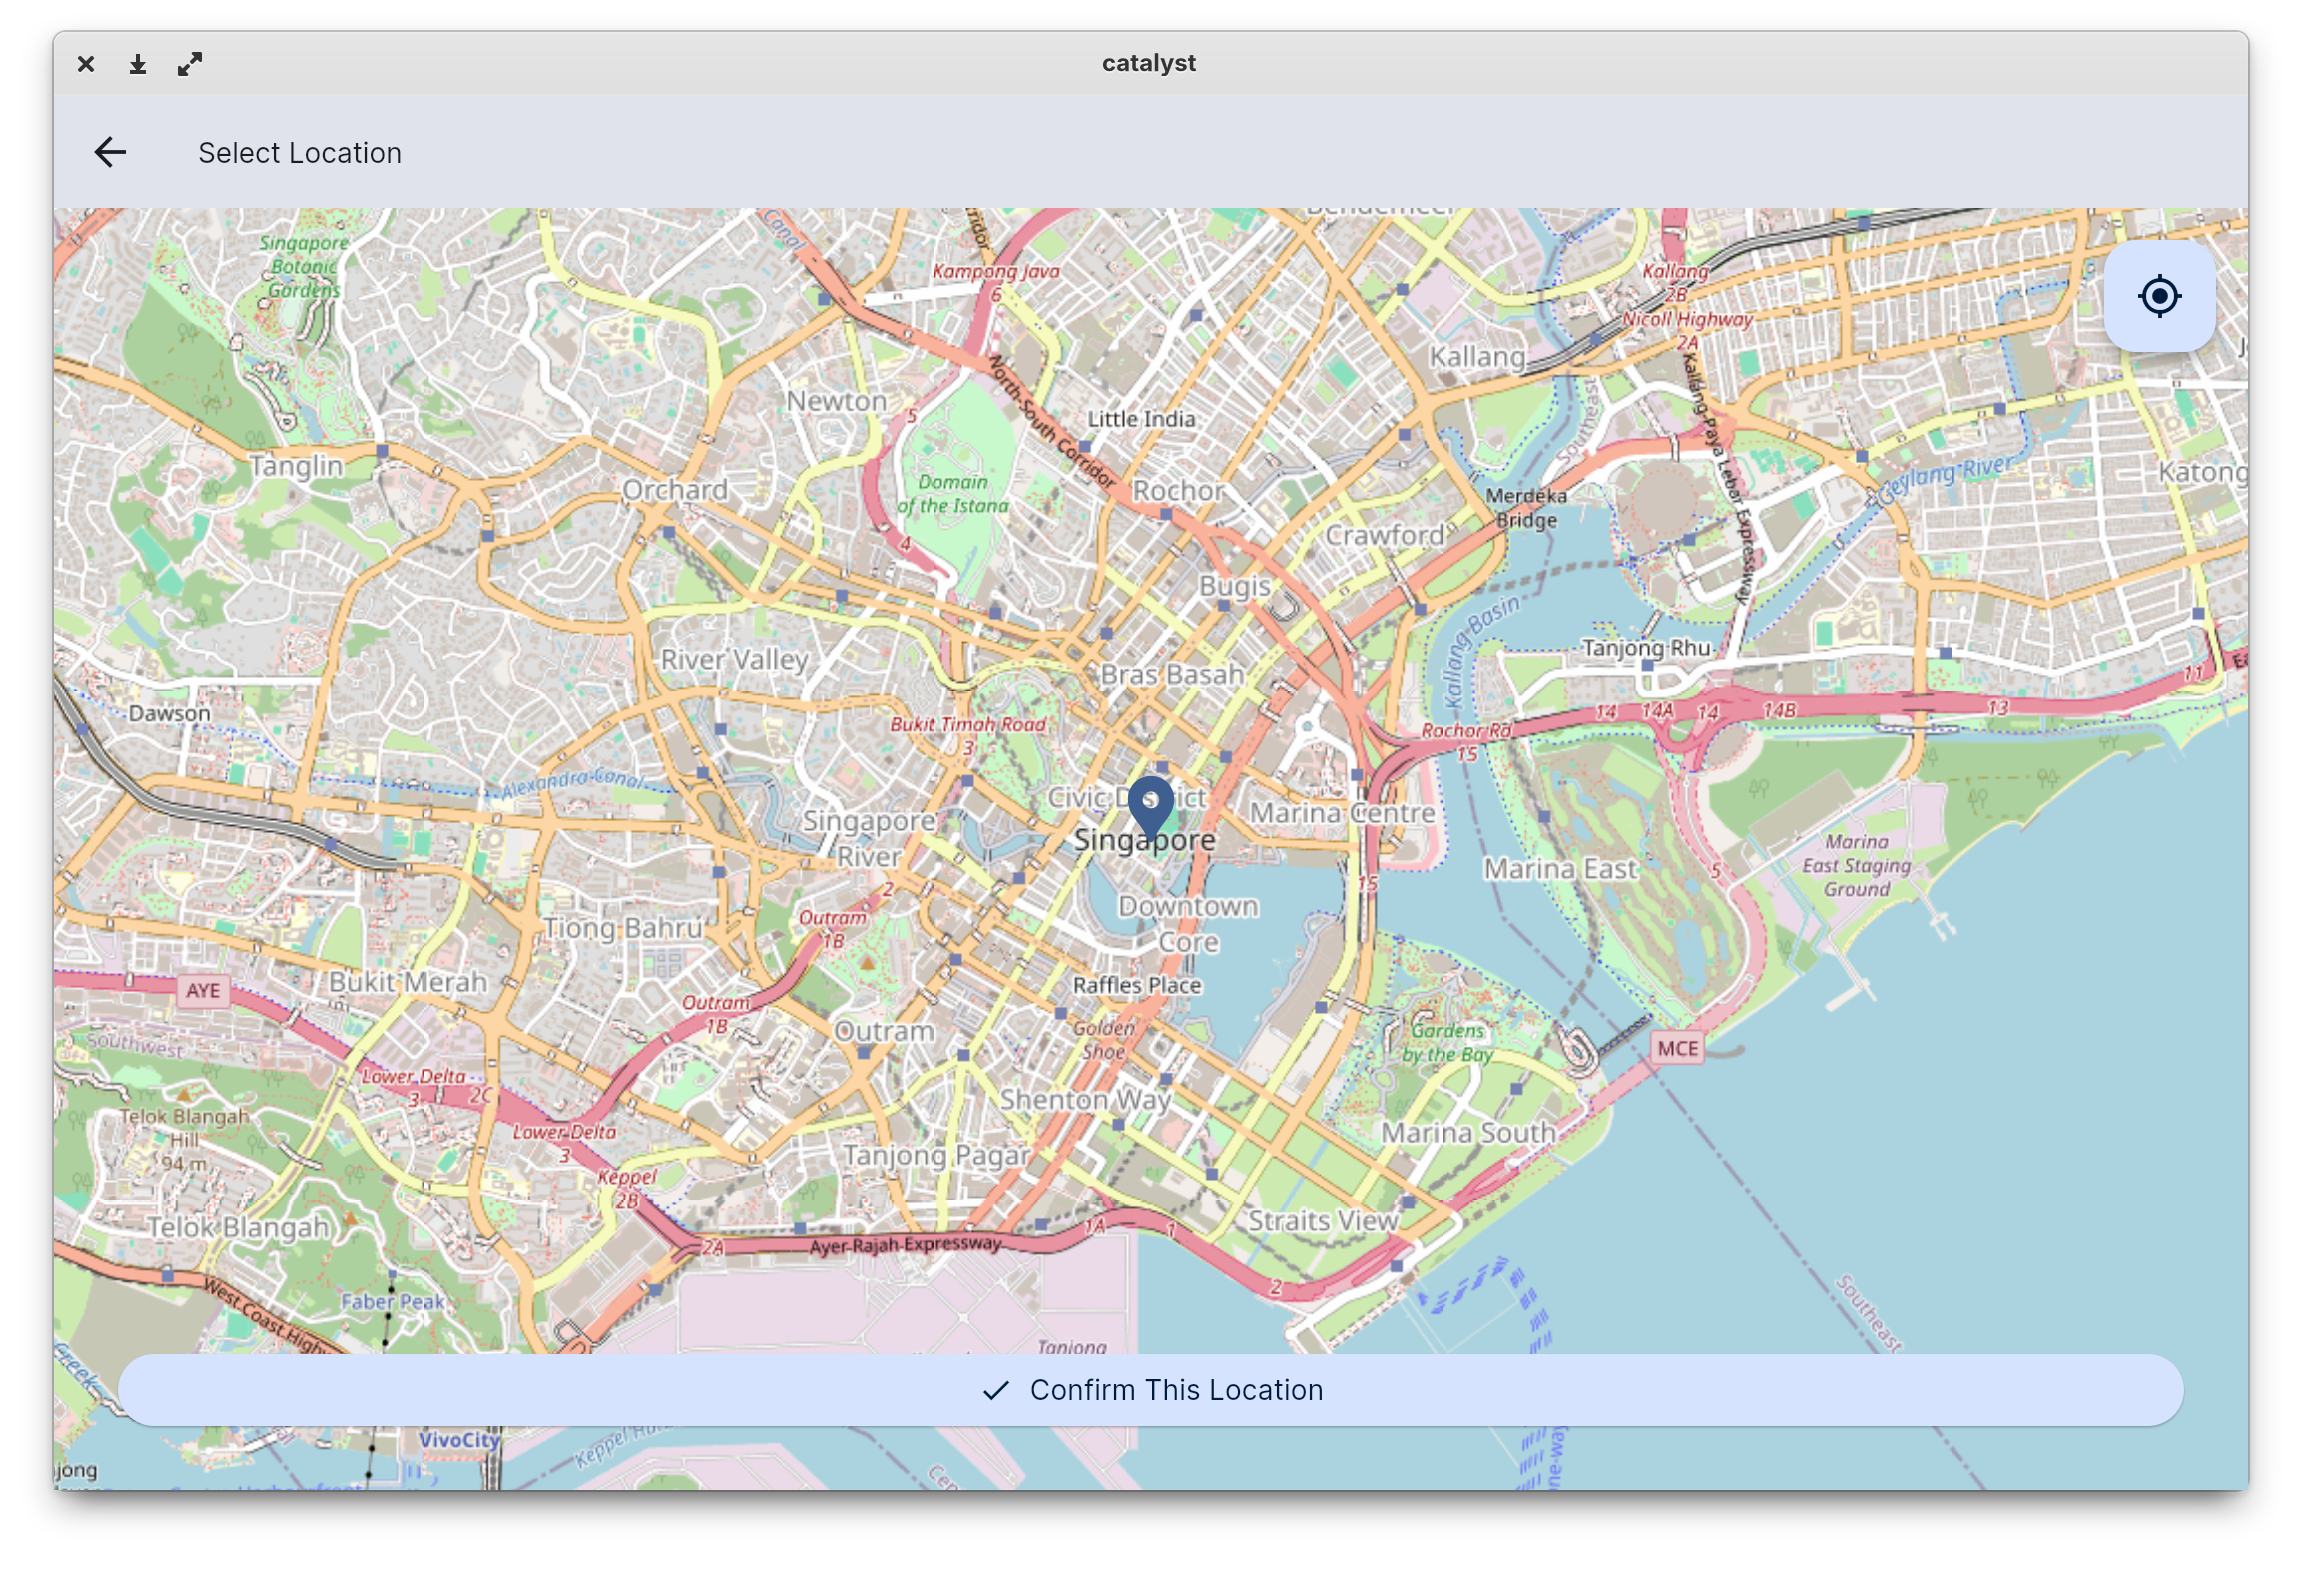The width and height of the screenshot is (2302, 1570).
Task: Click the Tiong Bahru map label
Action: point(624,928)
